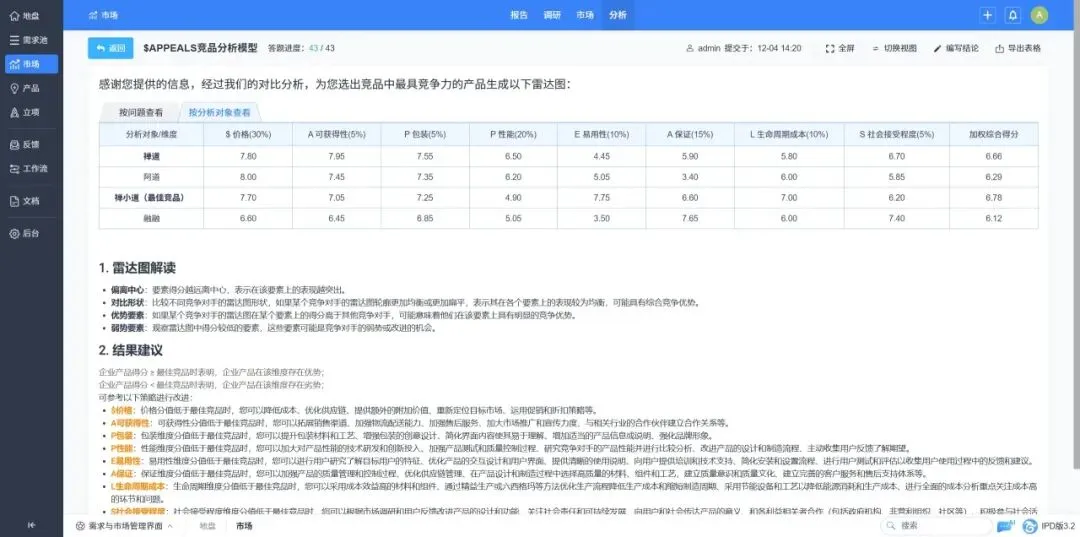Screen dimensions: 1080x537
Task: Click the 分析对象/维度 column header
Action: point(152,135)
